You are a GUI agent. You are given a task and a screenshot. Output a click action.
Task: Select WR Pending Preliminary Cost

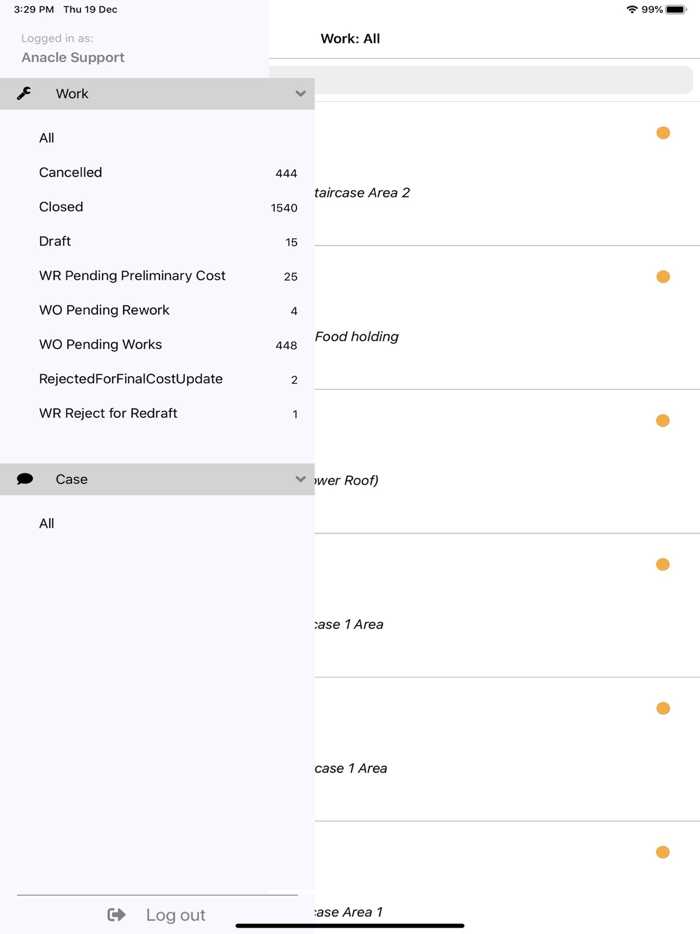(x=132, y=276)
